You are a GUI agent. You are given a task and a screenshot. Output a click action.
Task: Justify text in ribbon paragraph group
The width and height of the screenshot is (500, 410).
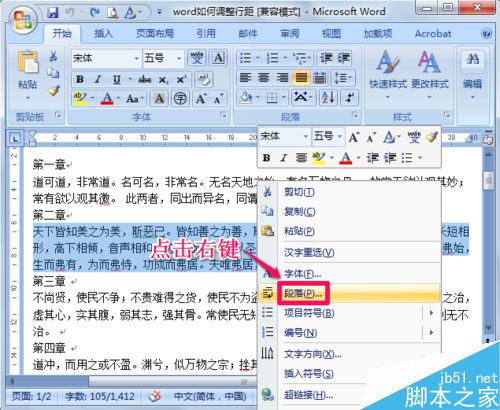click(301, 78)
